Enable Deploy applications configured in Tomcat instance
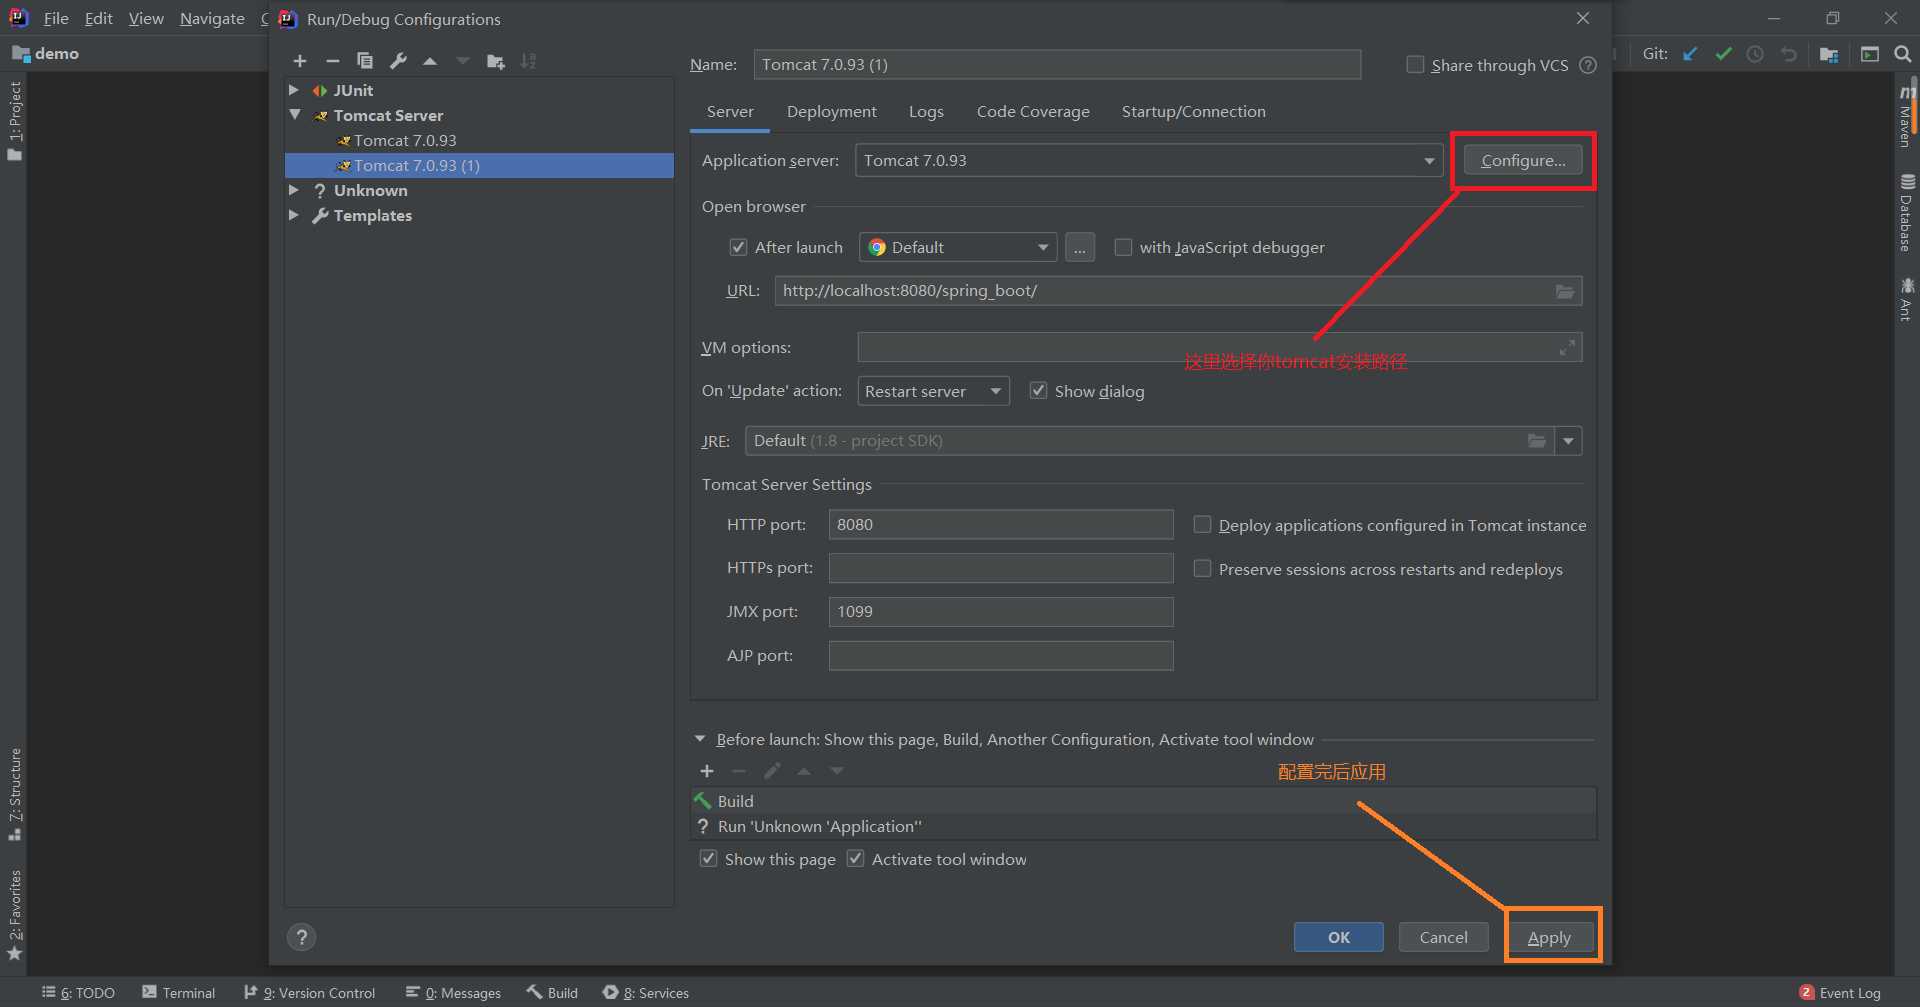Viewport: 1920px width, 1007px height. point(1202,525)
